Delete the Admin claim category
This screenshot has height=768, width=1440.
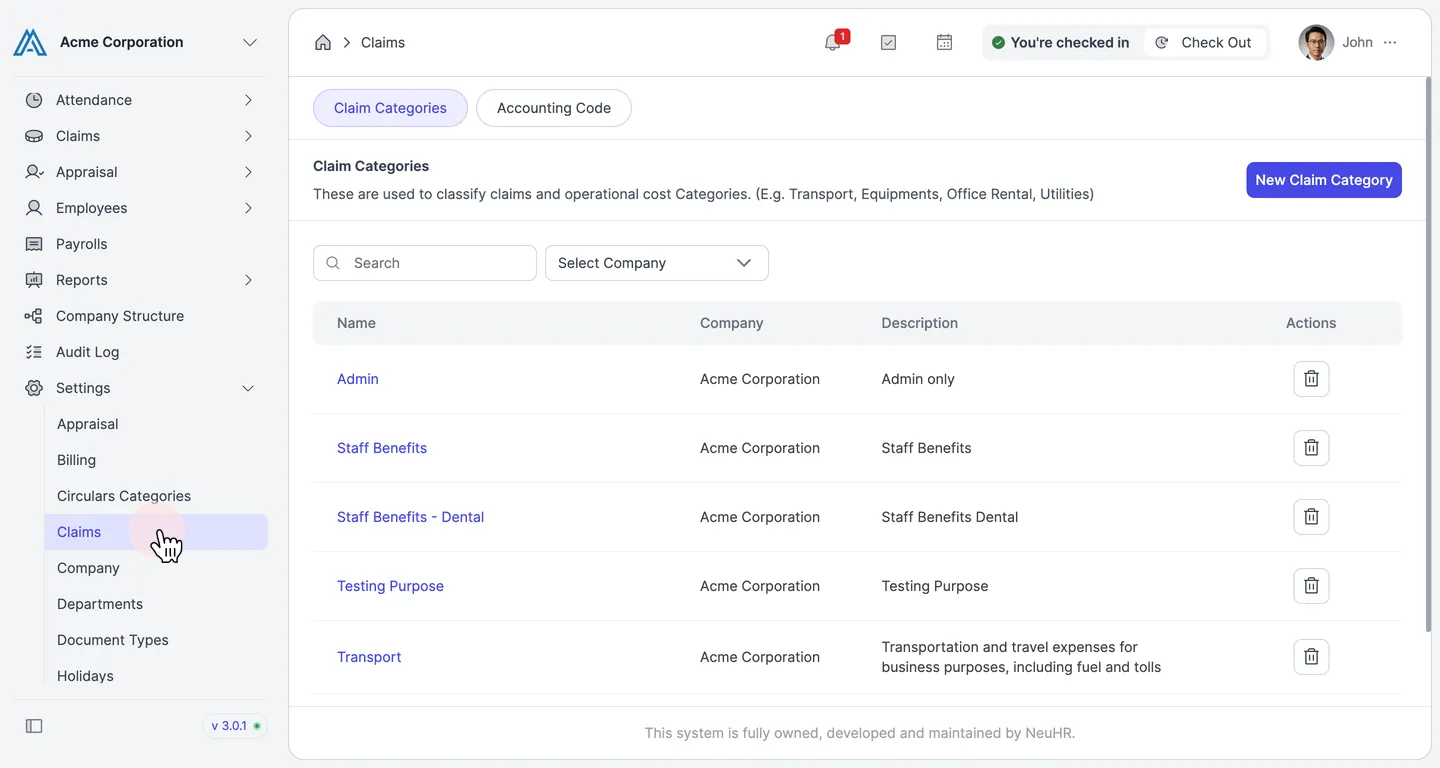(x=1311, y=379)
